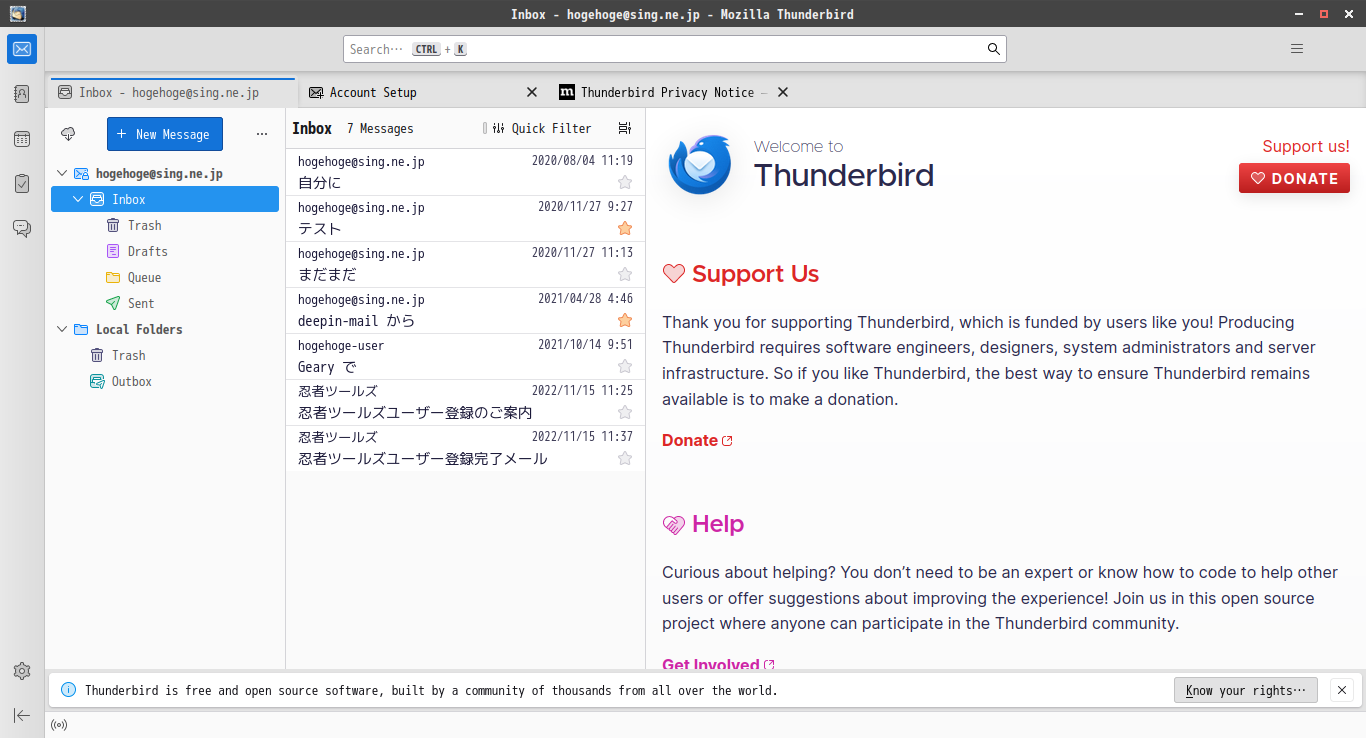This screenshot has height=738, width=1366.
Task: Collapse the Local Folders tree
Action: click(x=62, y=329)
